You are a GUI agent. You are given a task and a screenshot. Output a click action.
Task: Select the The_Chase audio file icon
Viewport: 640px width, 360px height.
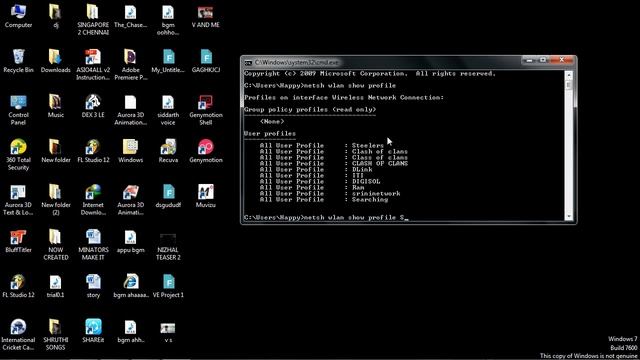pos(131,16)
